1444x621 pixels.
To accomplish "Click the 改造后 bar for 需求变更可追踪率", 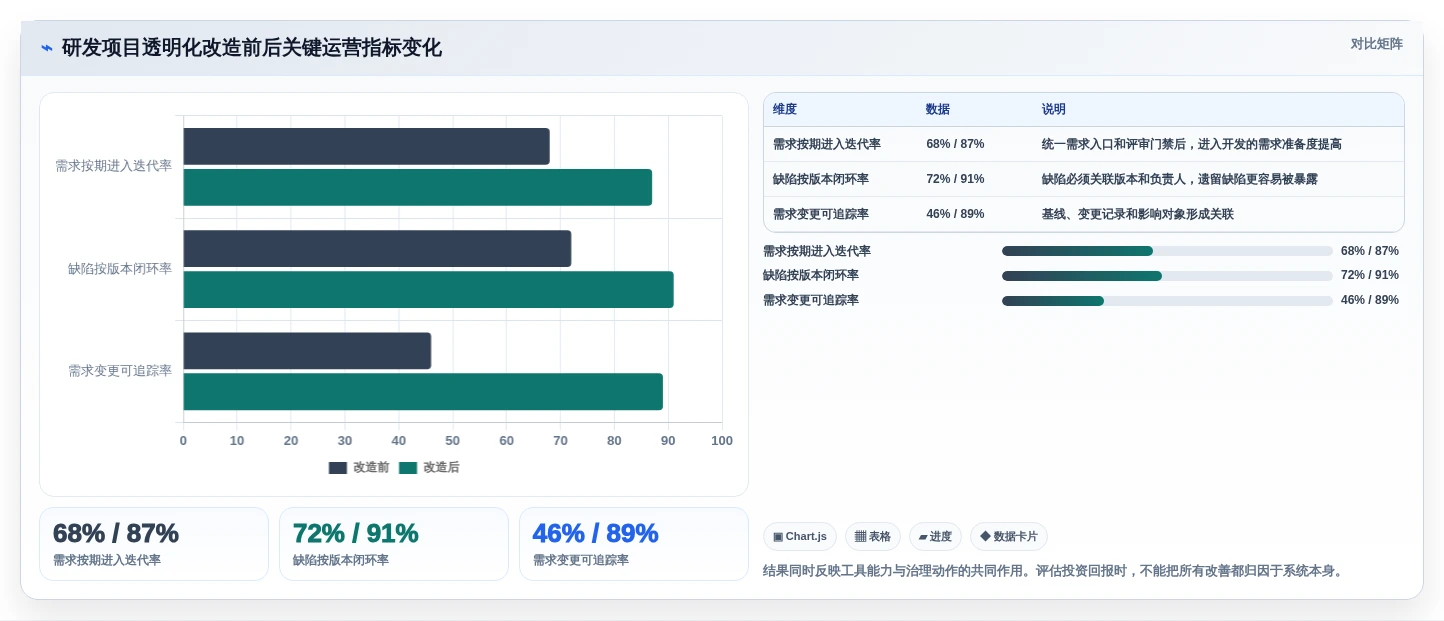I will (423, 392).
